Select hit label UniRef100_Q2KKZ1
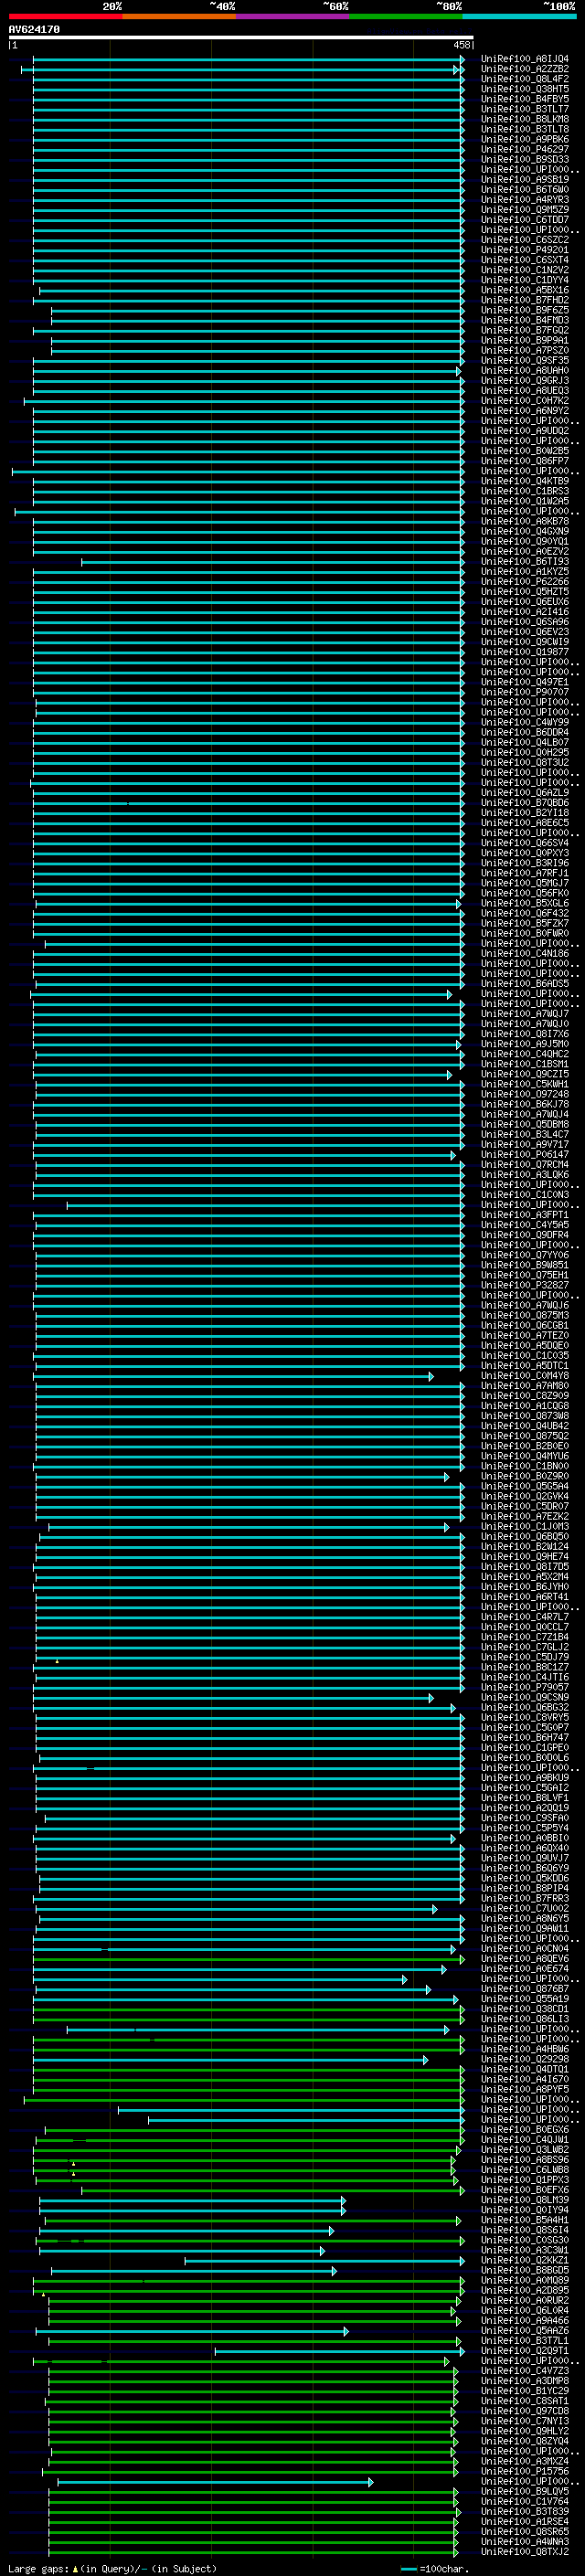 [524, 2260]
